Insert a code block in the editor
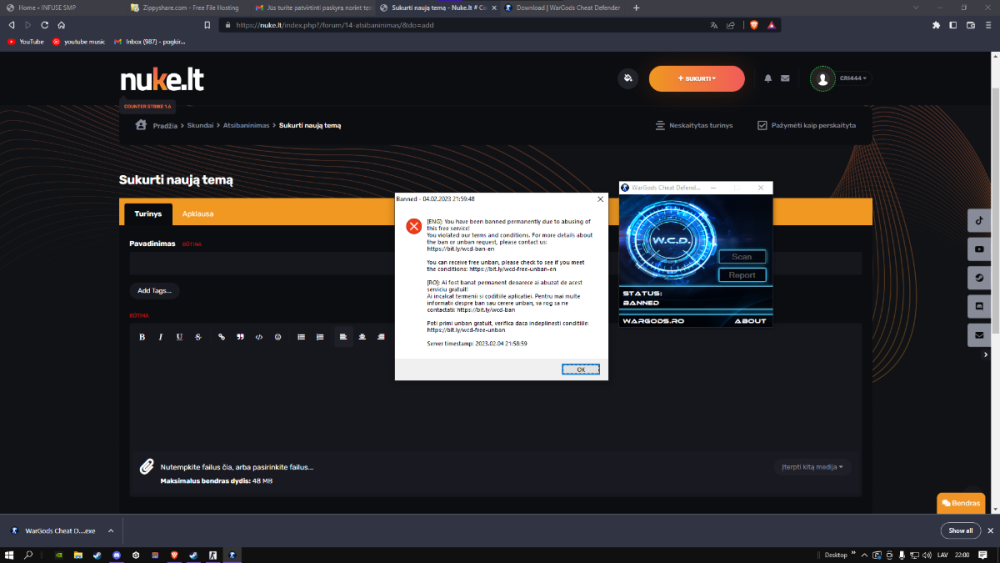Viewport: 1000px width, 563px height. click(259, 337)
